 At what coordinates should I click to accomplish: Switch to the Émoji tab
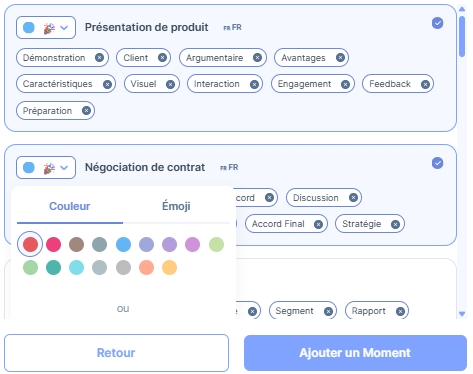(x=176, y=206)
